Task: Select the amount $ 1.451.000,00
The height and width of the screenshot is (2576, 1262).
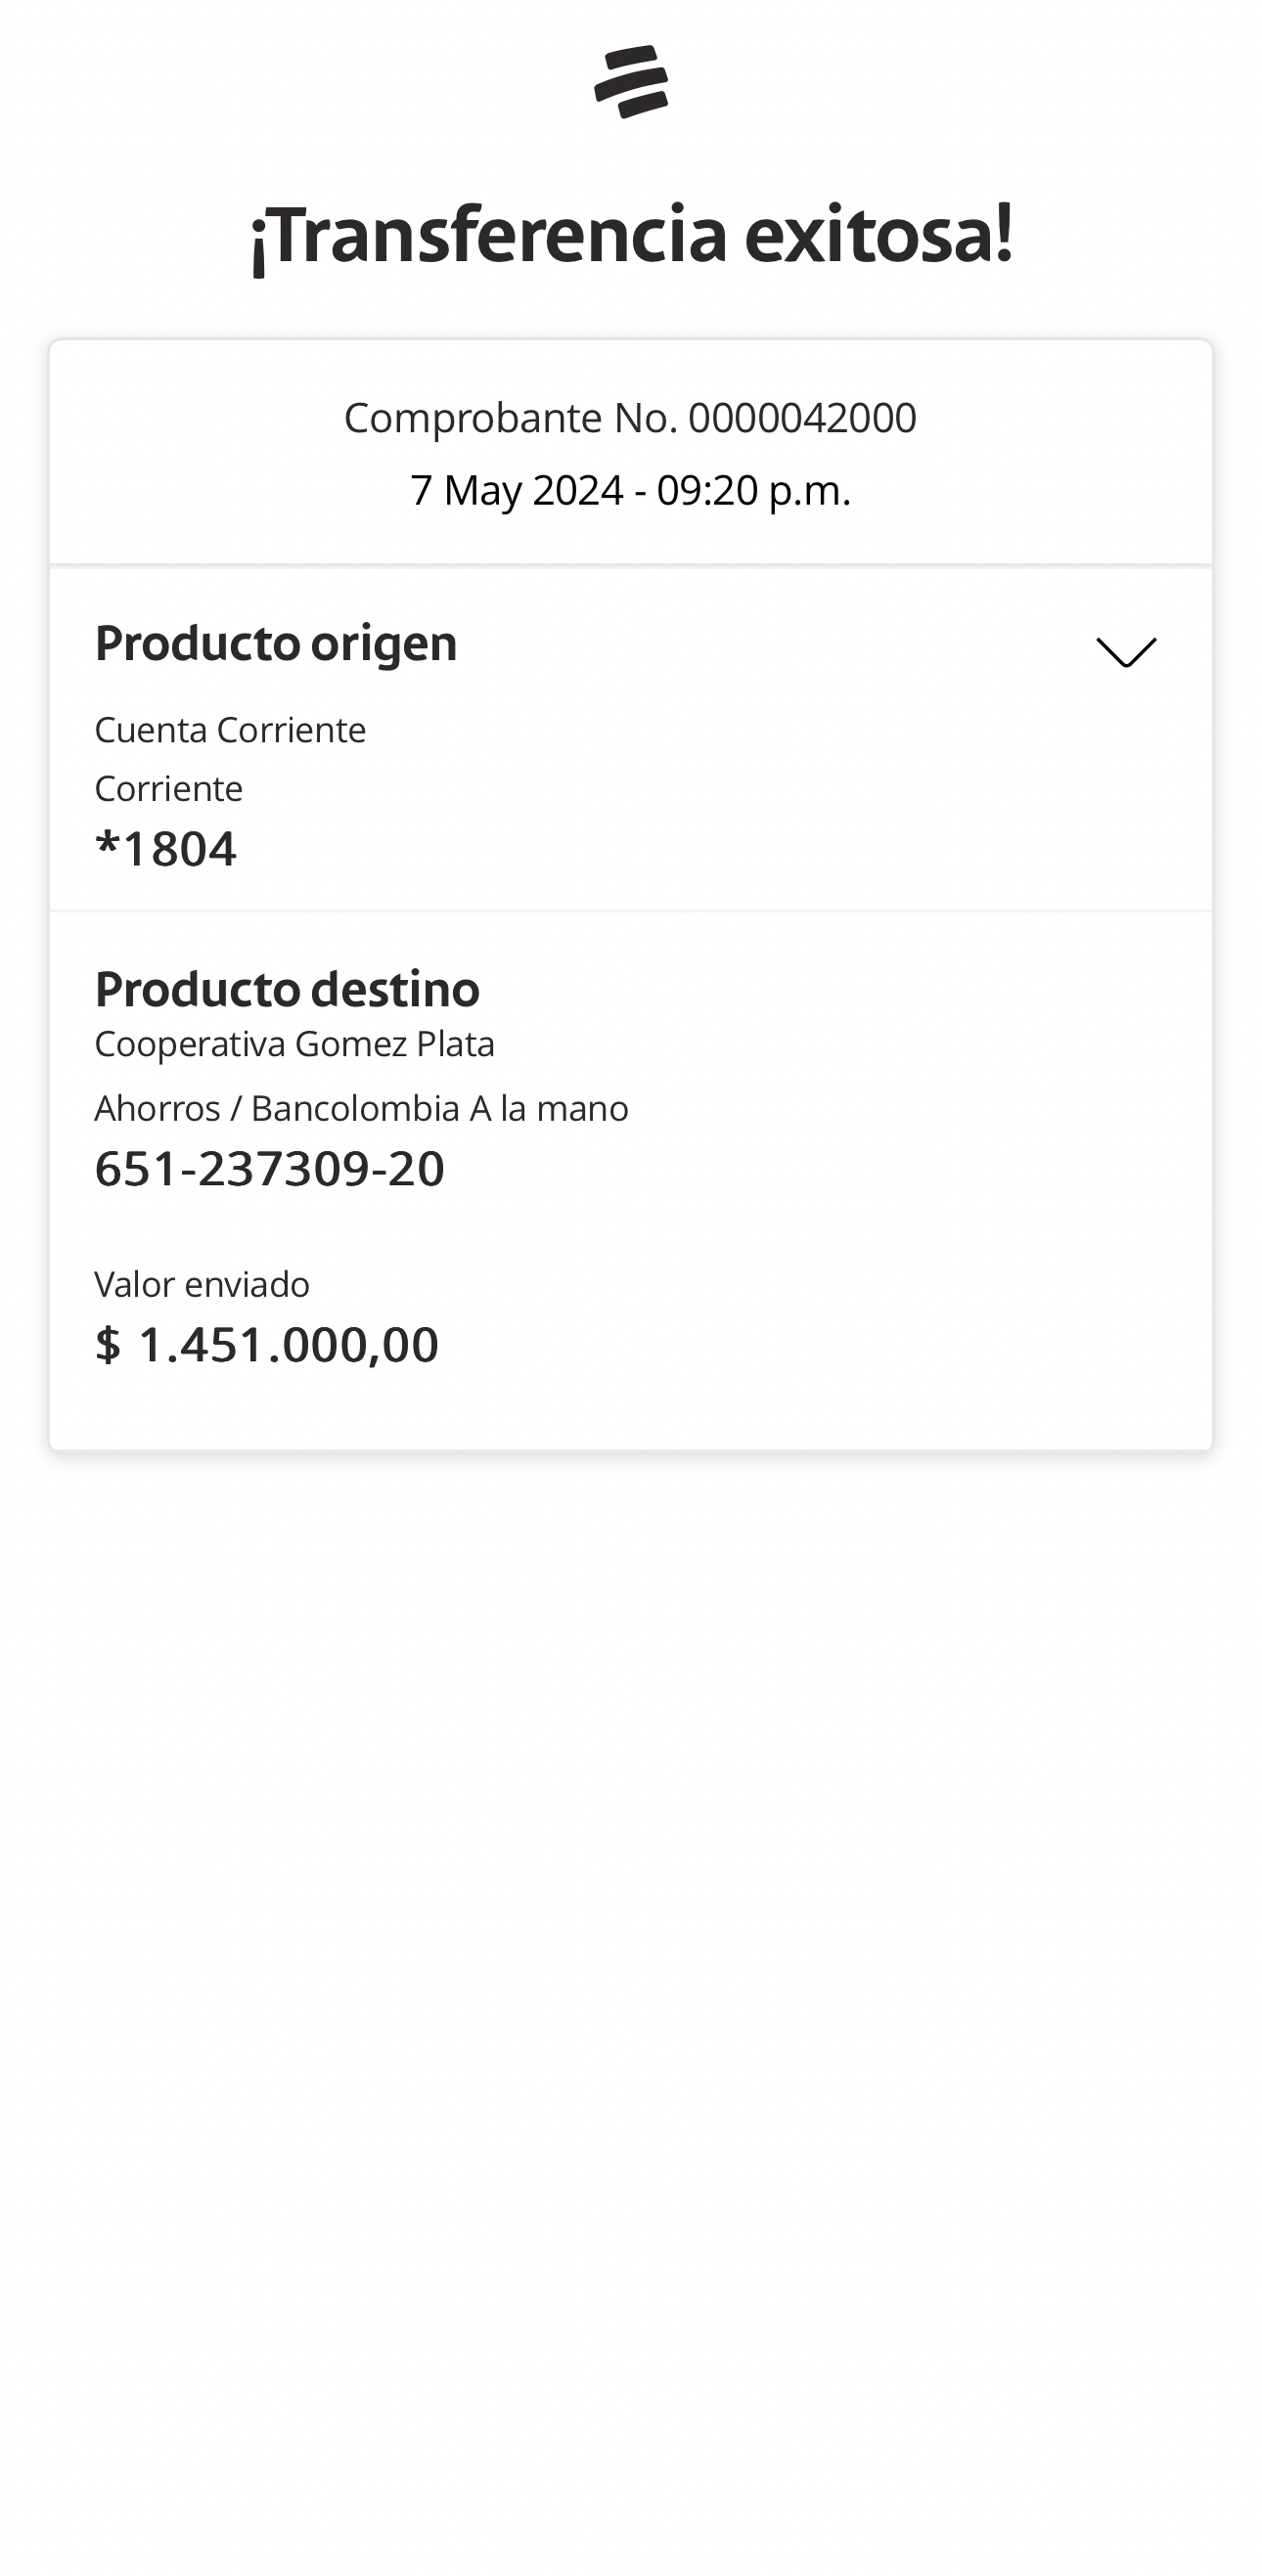Action: [x=267, y=1344]
